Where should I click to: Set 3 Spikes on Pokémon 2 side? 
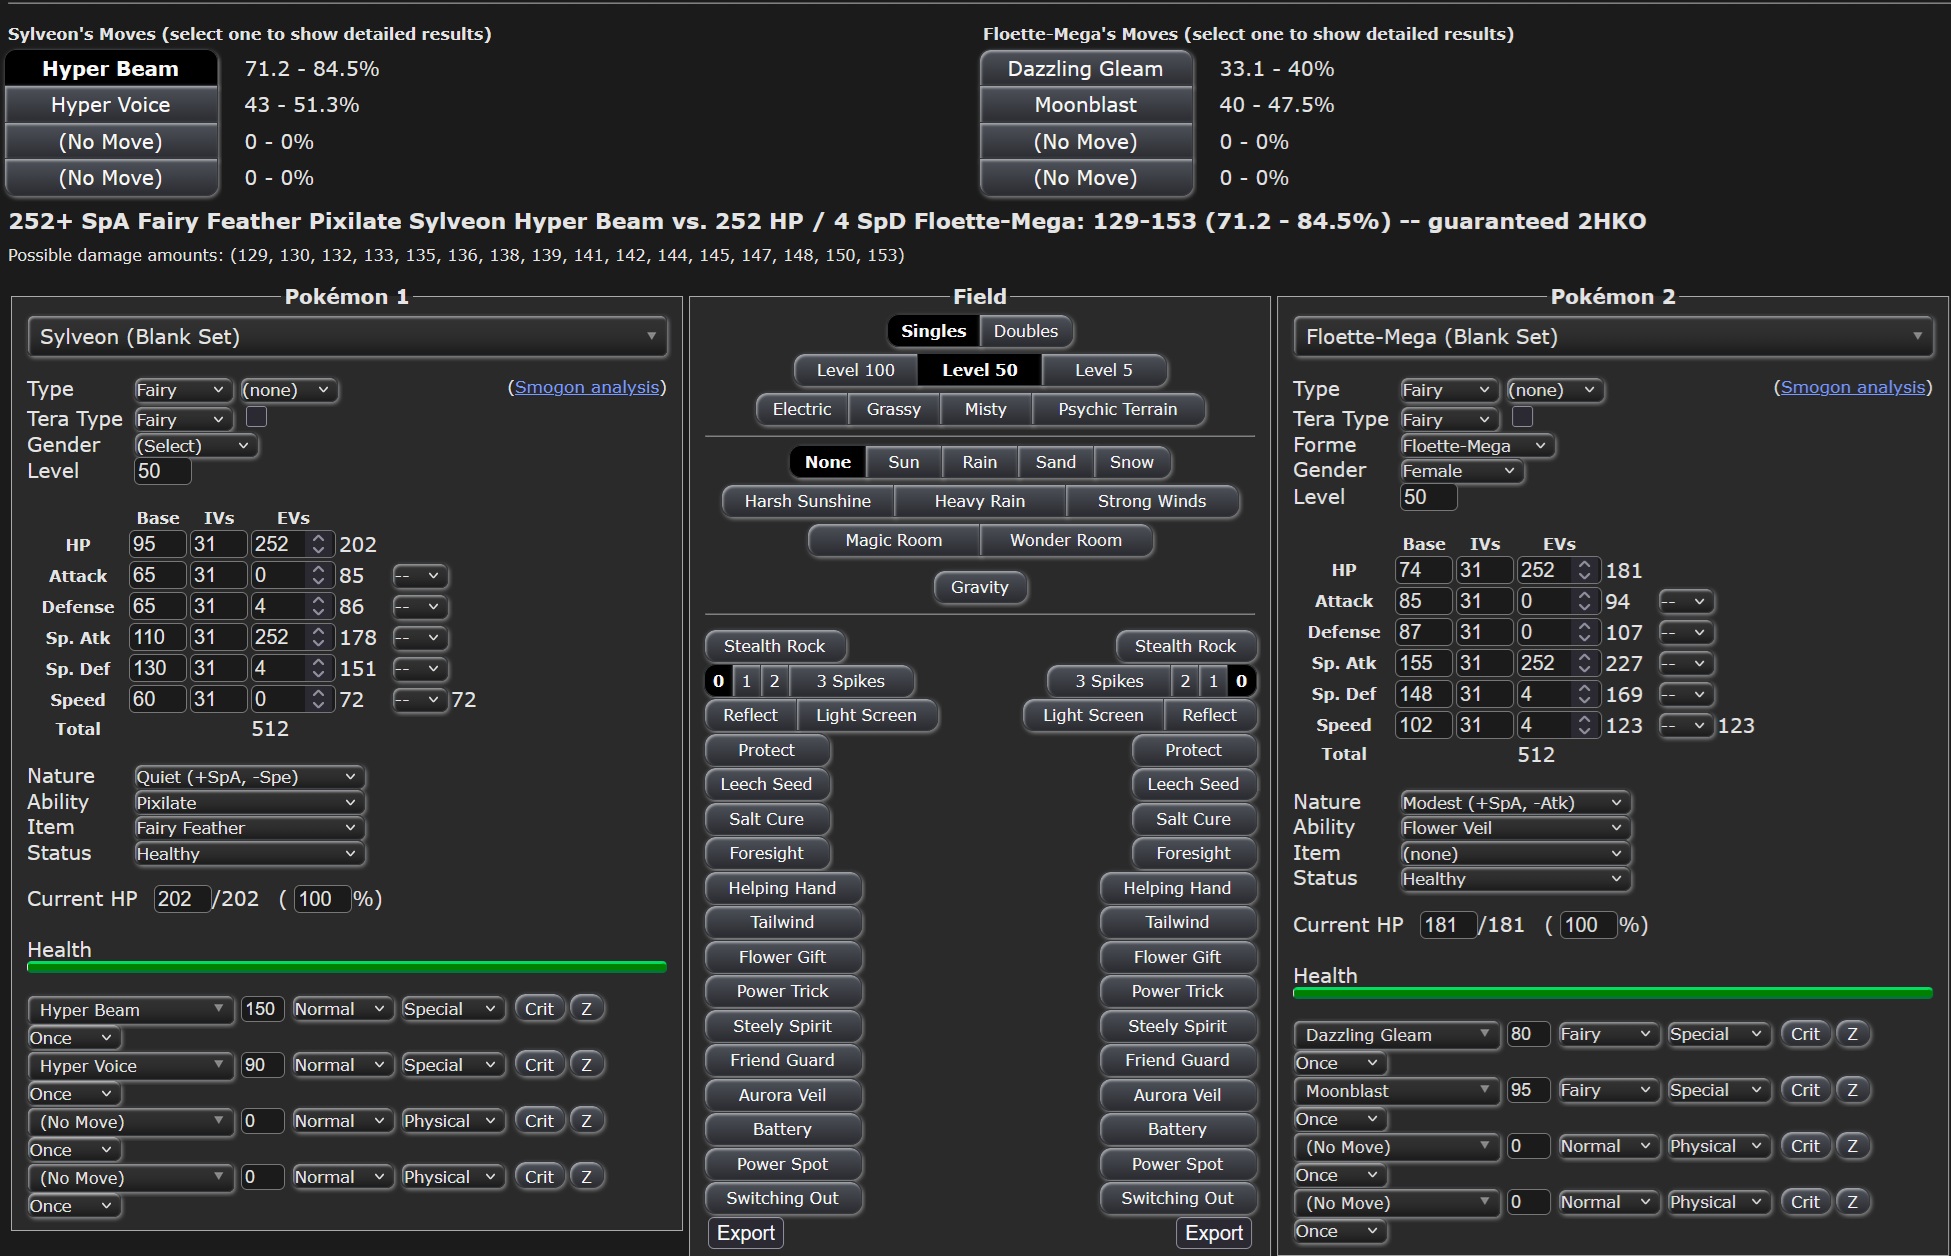click(x=1108, y=681)
